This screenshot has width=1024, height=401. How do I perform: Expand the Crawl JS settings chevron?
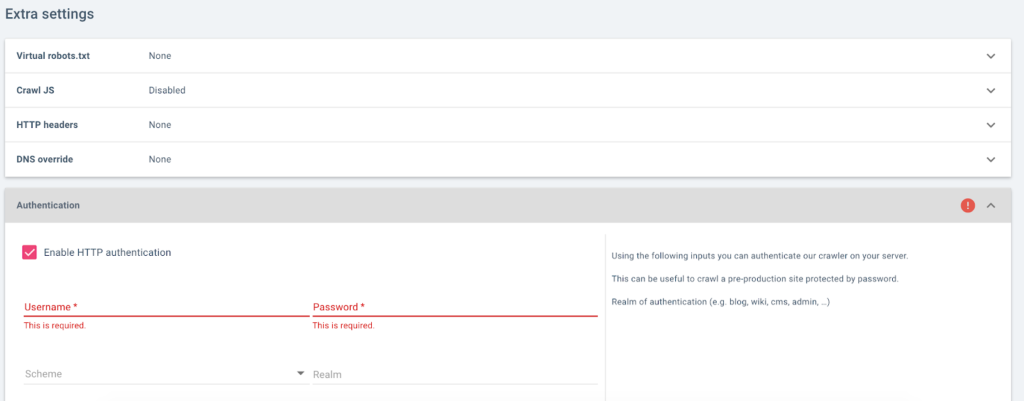pos(991,90)
